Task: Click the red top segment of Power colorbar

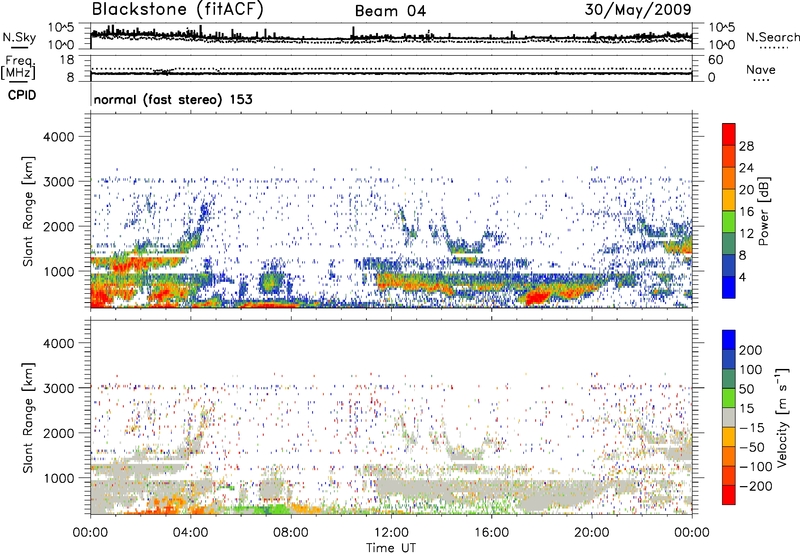Action: pos(729,134)
